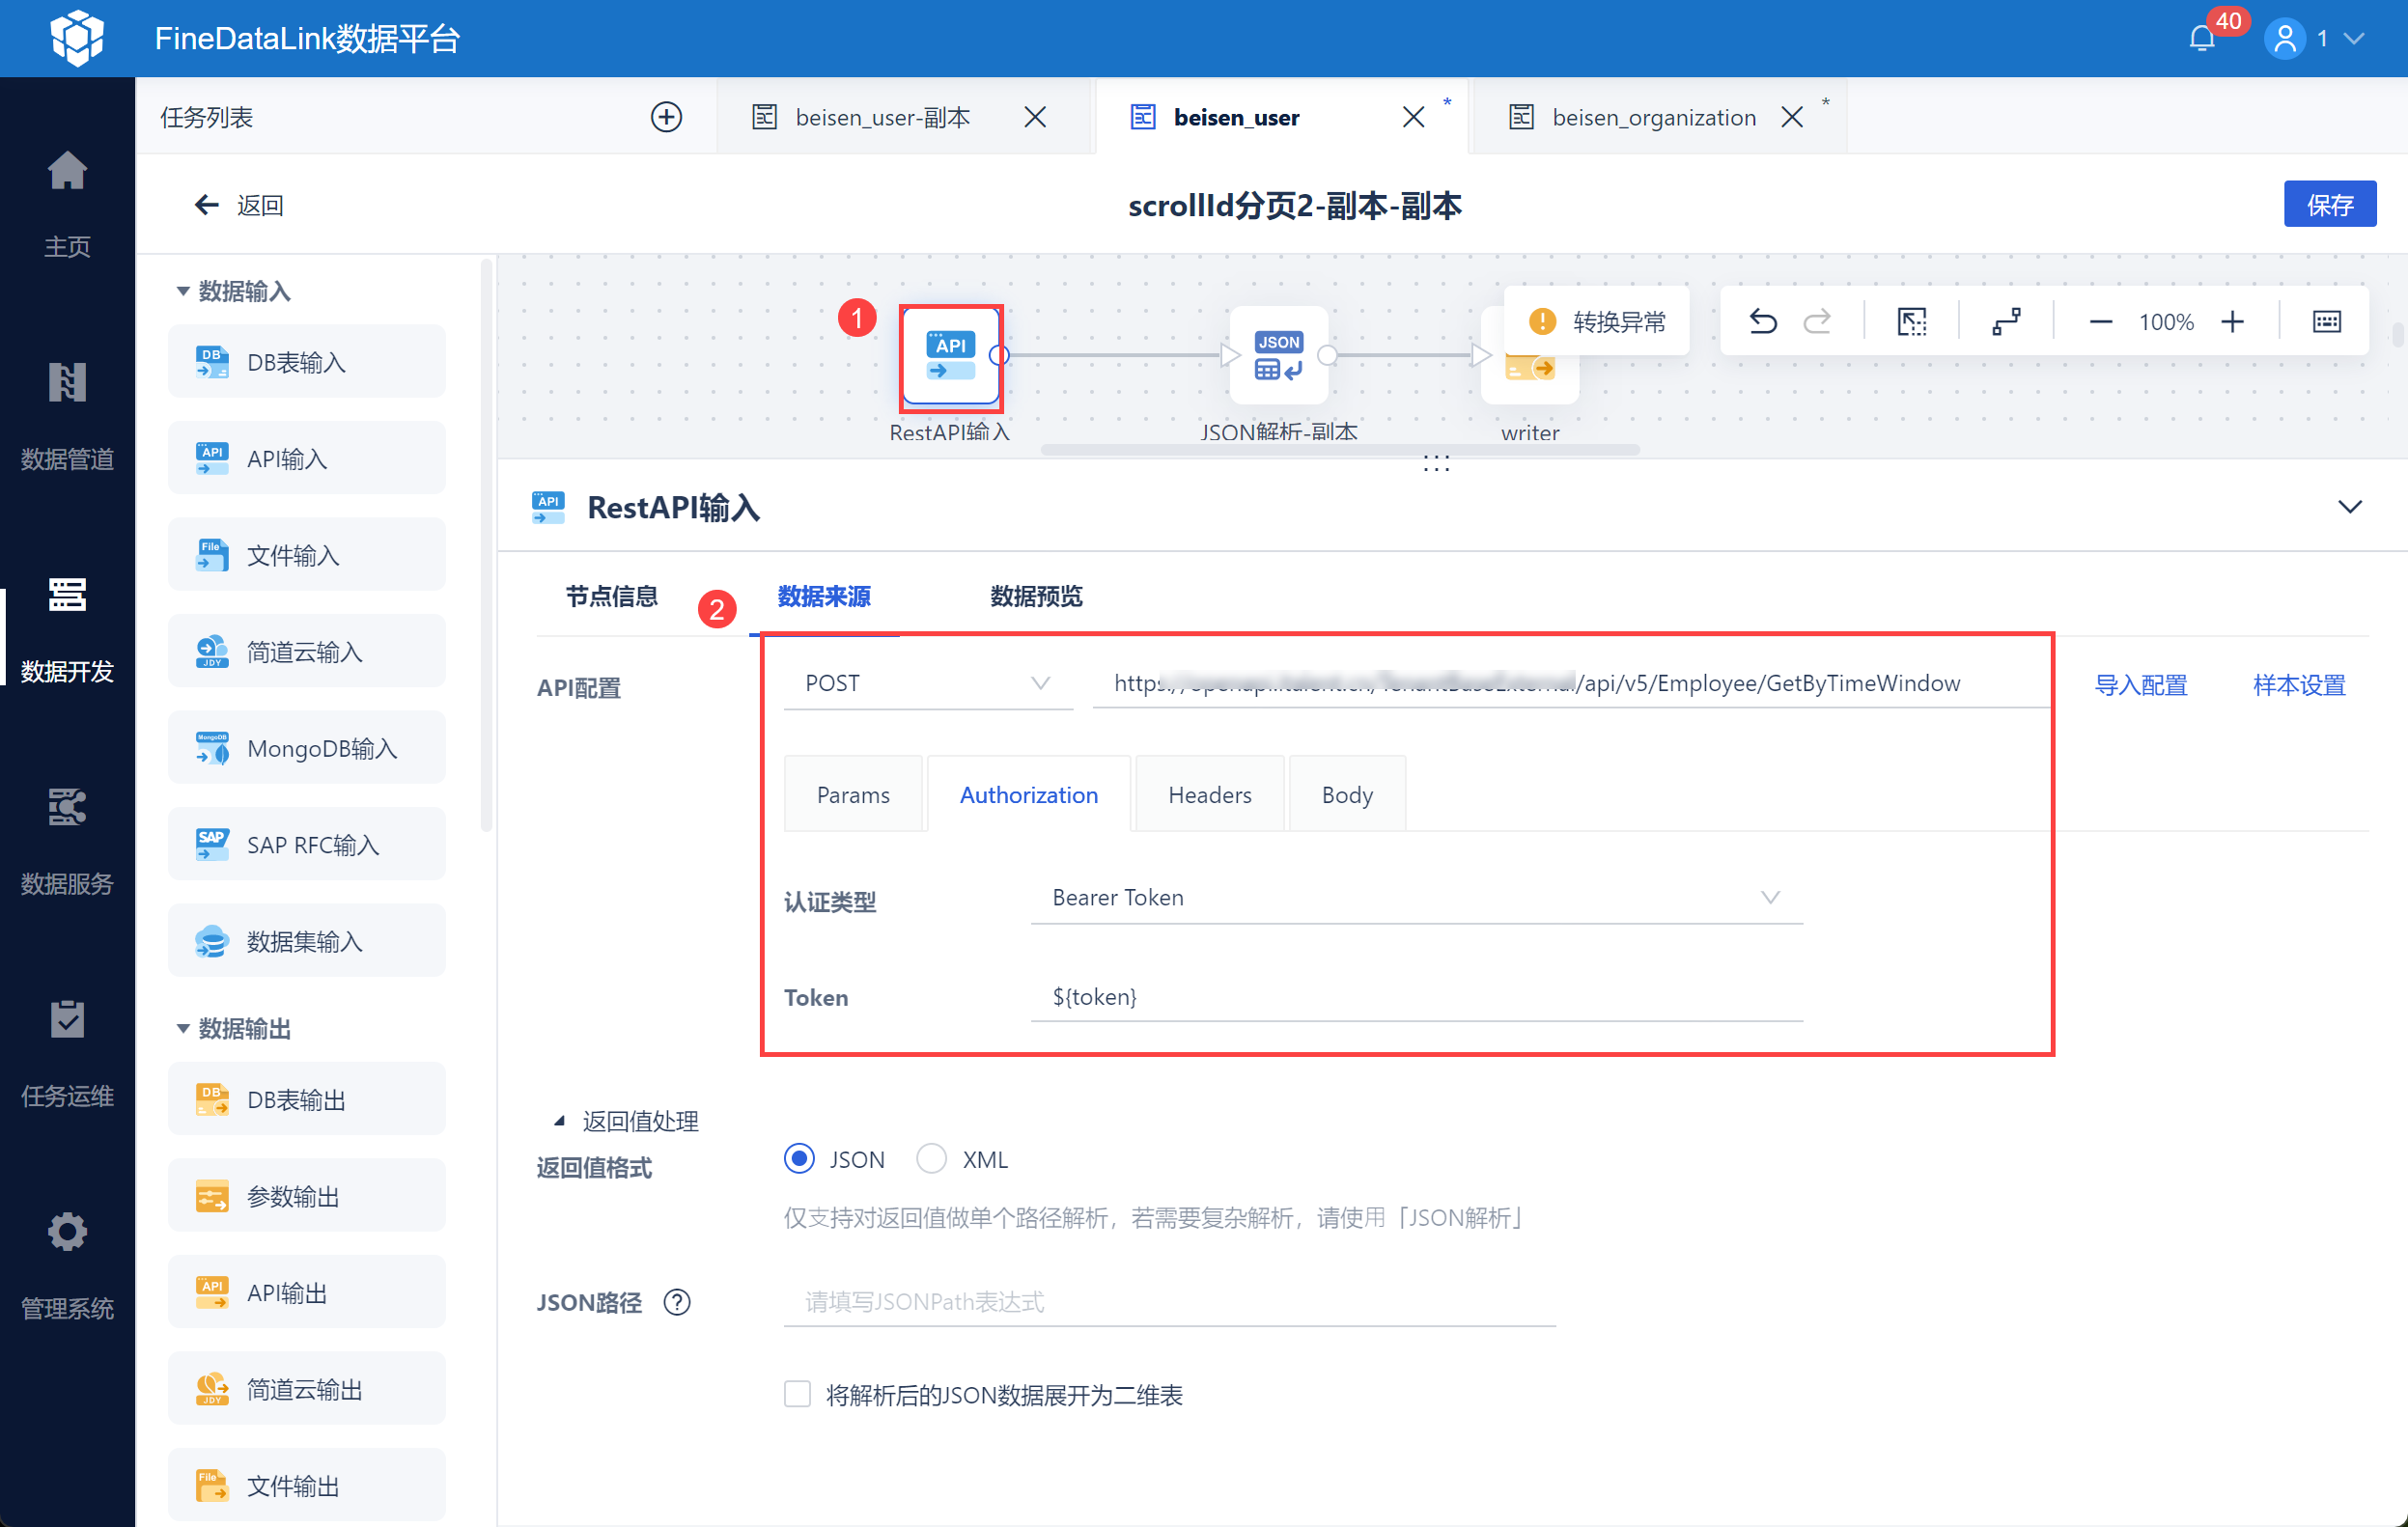This screenshot has height=1527, width=2408.
Task: Check 将解析后的JSON数据展开为二维表 checkbox
Action: pyautogui.click(x=797, y=1394)
